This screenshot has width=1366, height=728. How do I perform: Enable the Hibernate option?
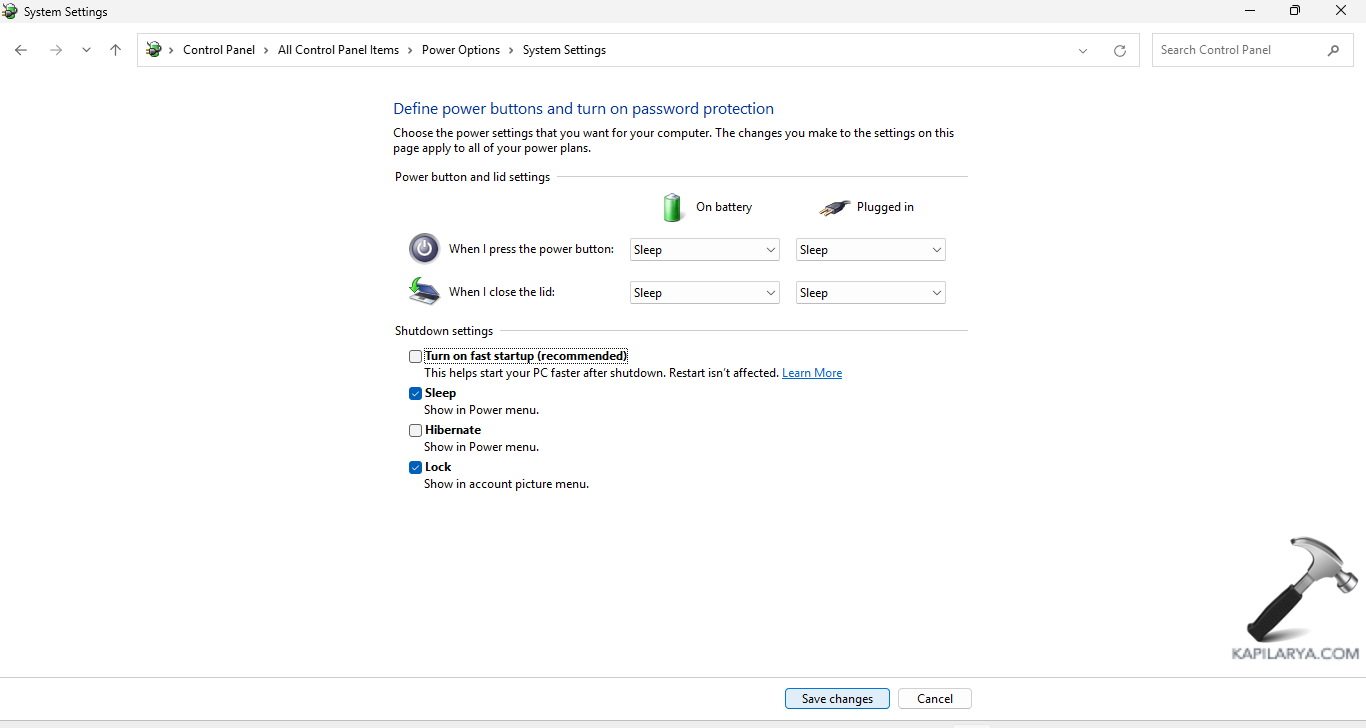point(415,430)
